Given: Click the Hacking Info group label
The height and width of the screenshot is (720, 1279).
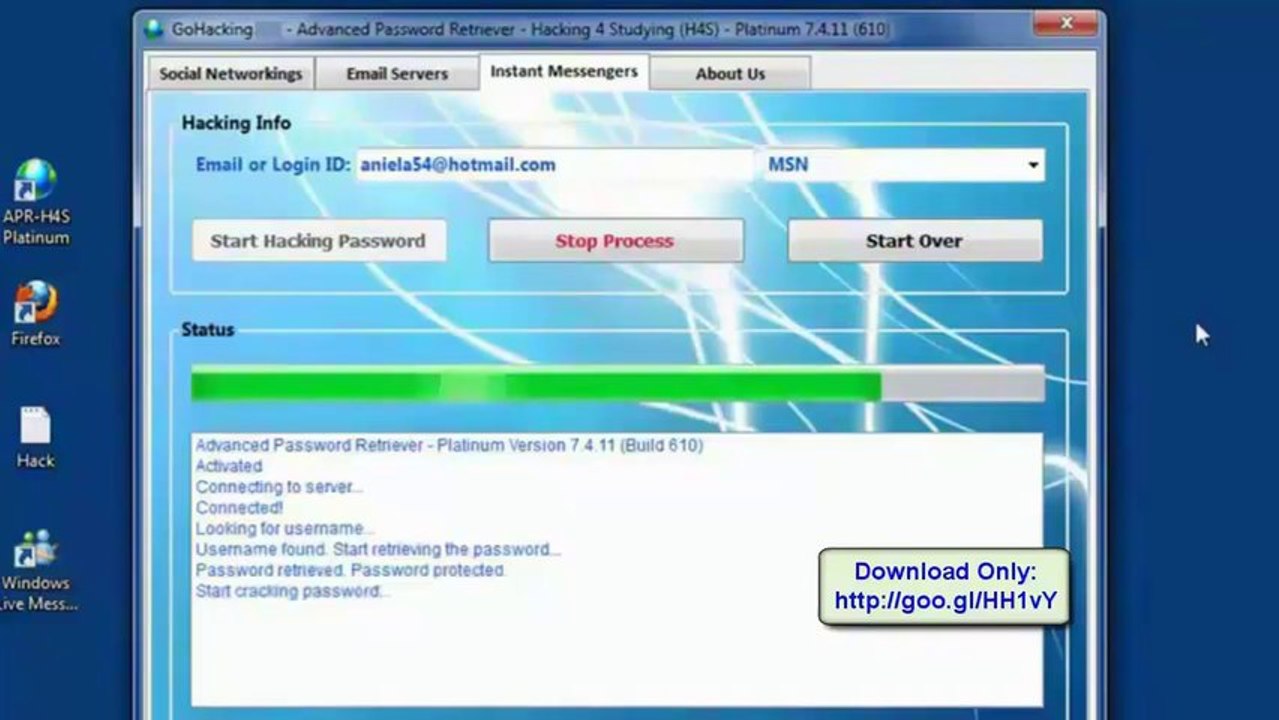Looking at the screenshot, I should pyautogui.click(x=236, y=123).
